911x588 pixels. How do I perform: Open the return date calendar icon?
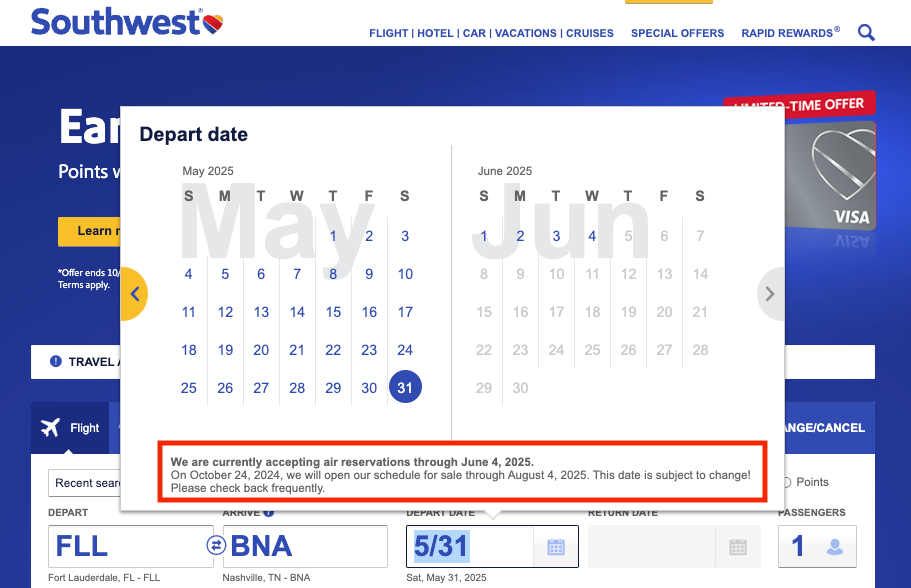pyautogui.click(x=738, y=547)
